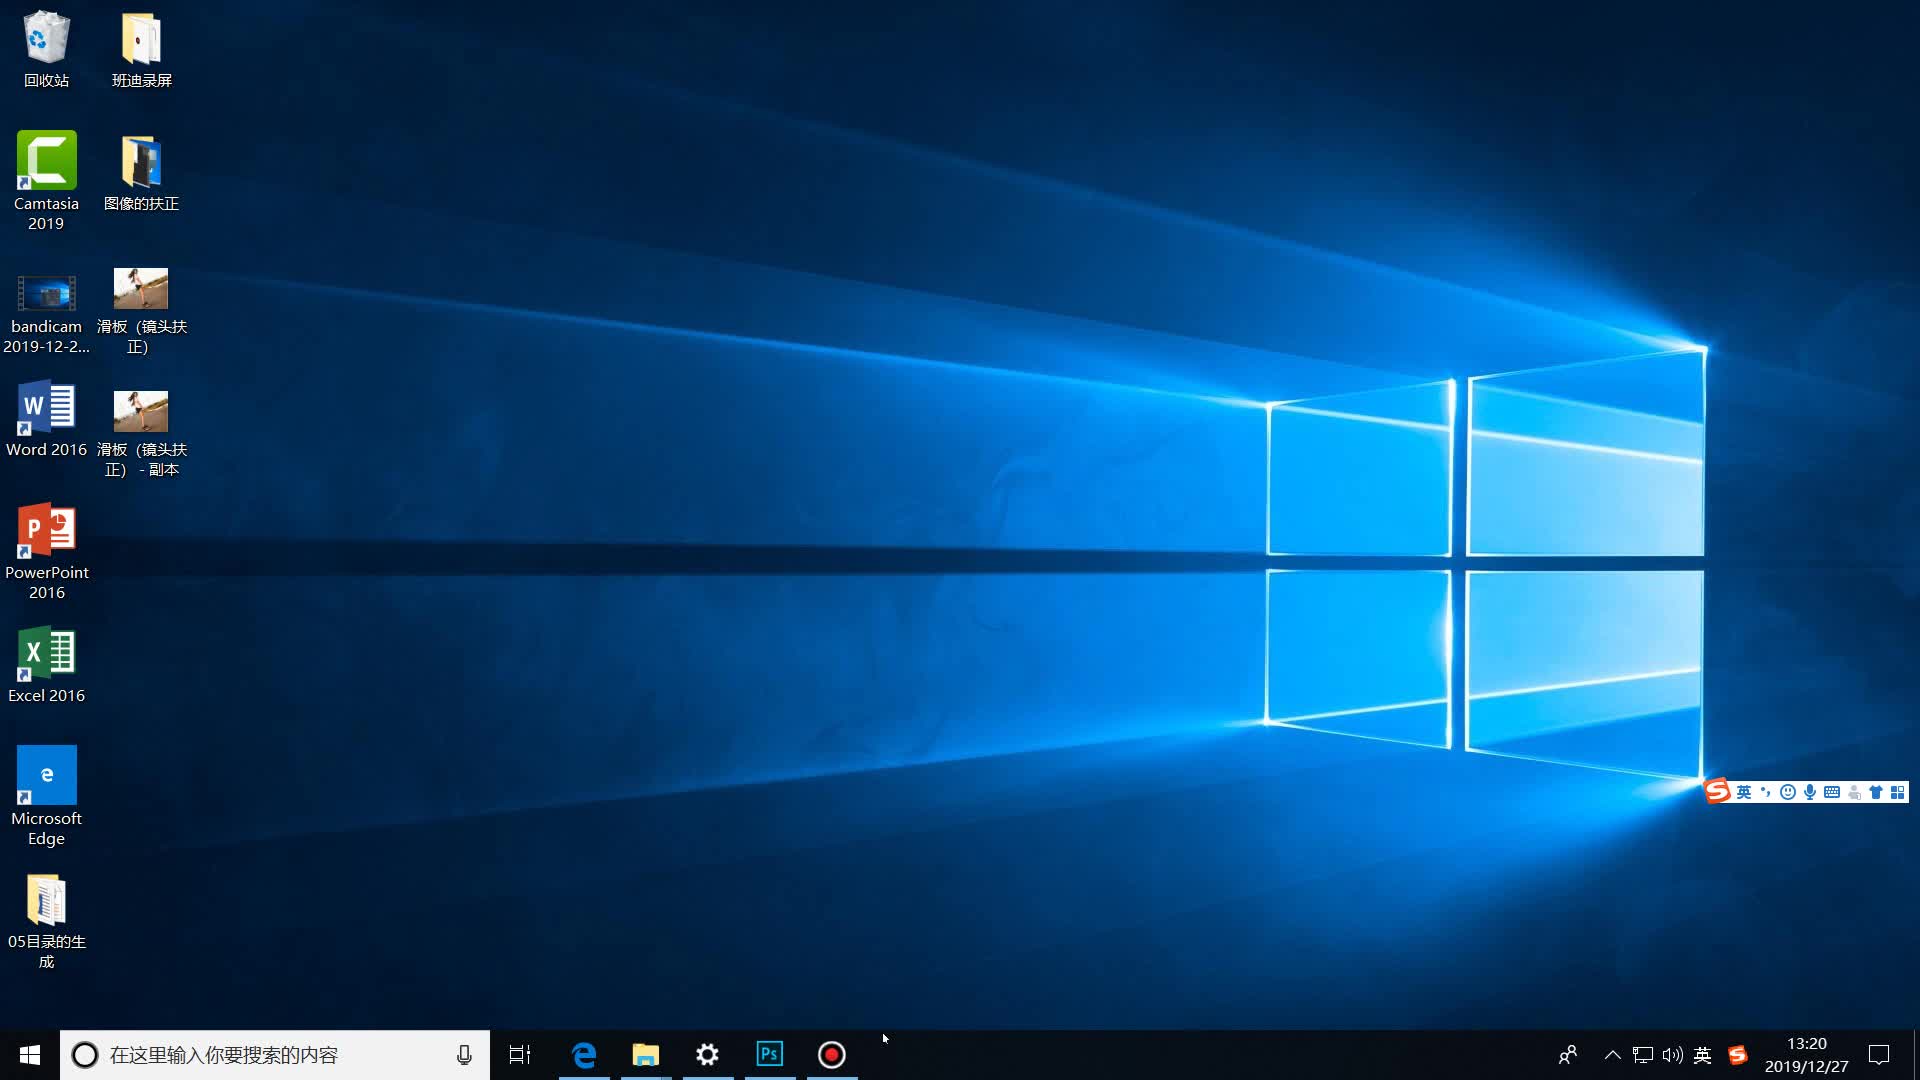The width and height of the screenshot is (1920, 1080).
Task: Open the People icon in taskbar
Action: [1568, 1055]
